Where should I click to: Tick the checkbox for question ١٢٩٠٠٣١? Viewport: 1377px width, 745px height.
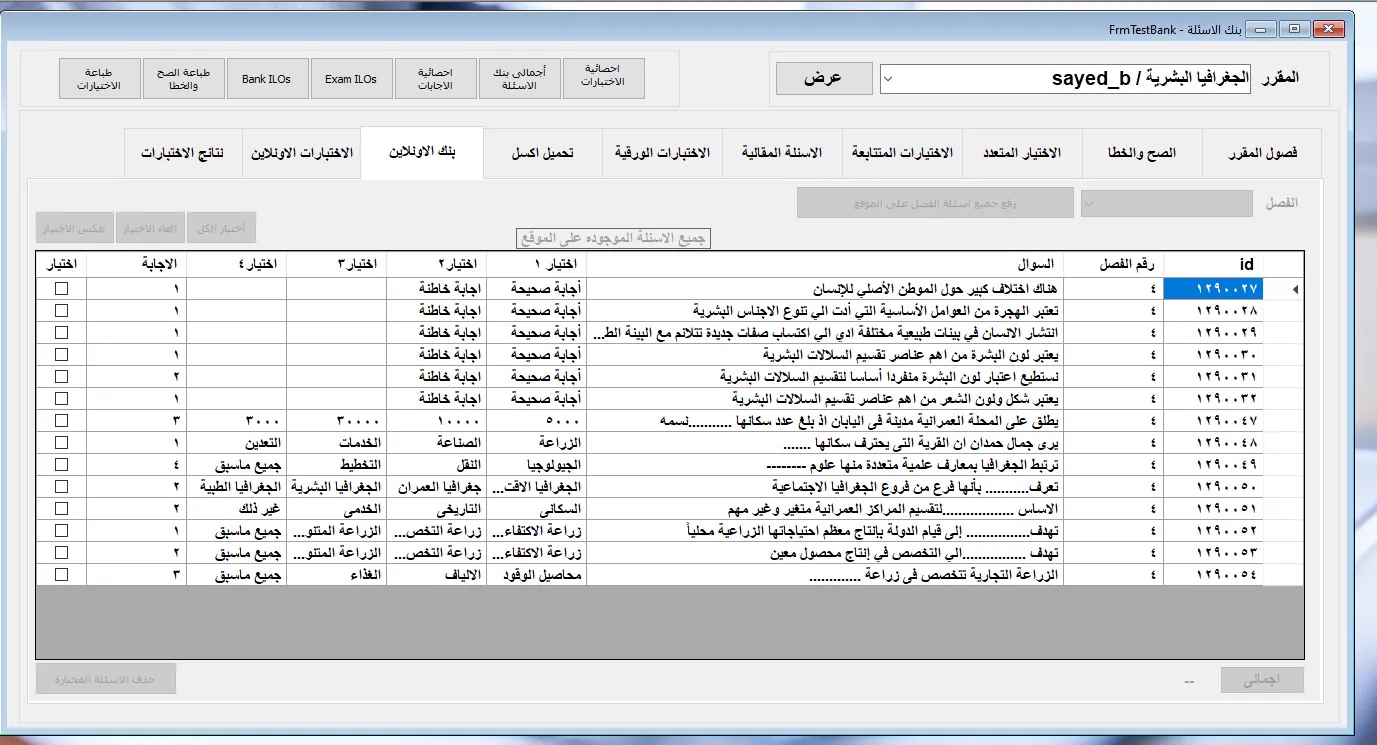[x=62, y=376]
